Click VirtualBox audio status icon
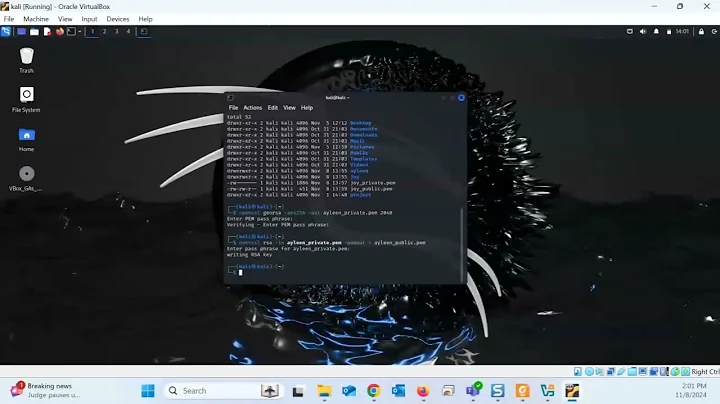This screenshot has height=404, width=720. point(600,371)
